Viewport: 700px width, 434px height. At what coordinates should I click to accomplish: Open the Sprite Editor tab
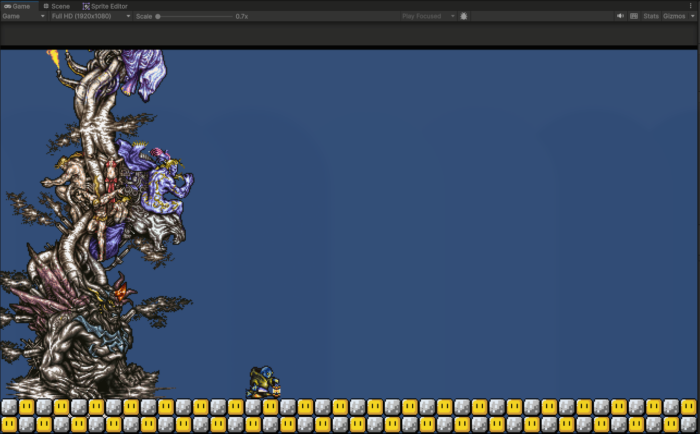coord(106,6)
